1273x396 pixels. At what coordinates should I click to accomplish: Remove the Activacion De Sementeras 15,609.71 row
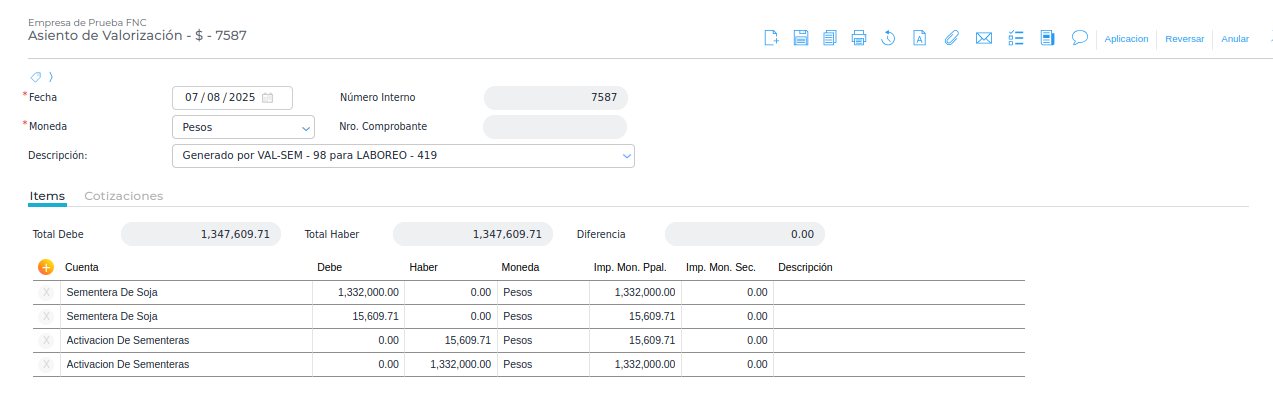tap(46, 340)
